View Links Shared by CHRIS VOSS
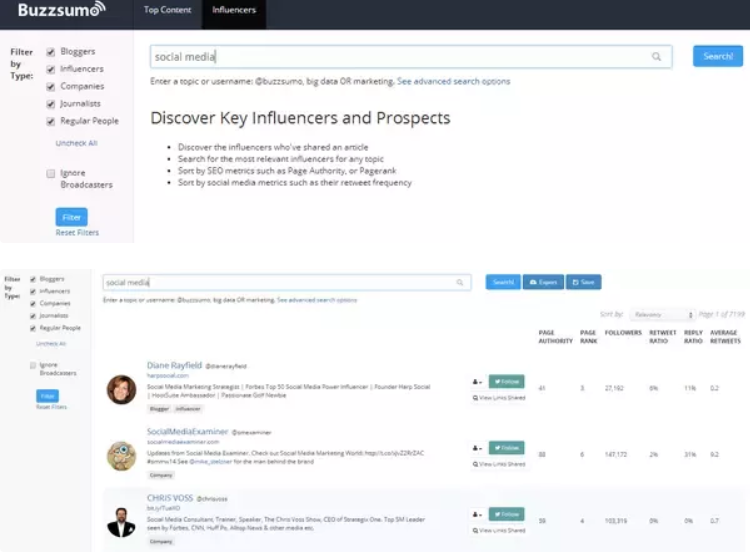The image size is (750, 556). [x=499, y=530]
